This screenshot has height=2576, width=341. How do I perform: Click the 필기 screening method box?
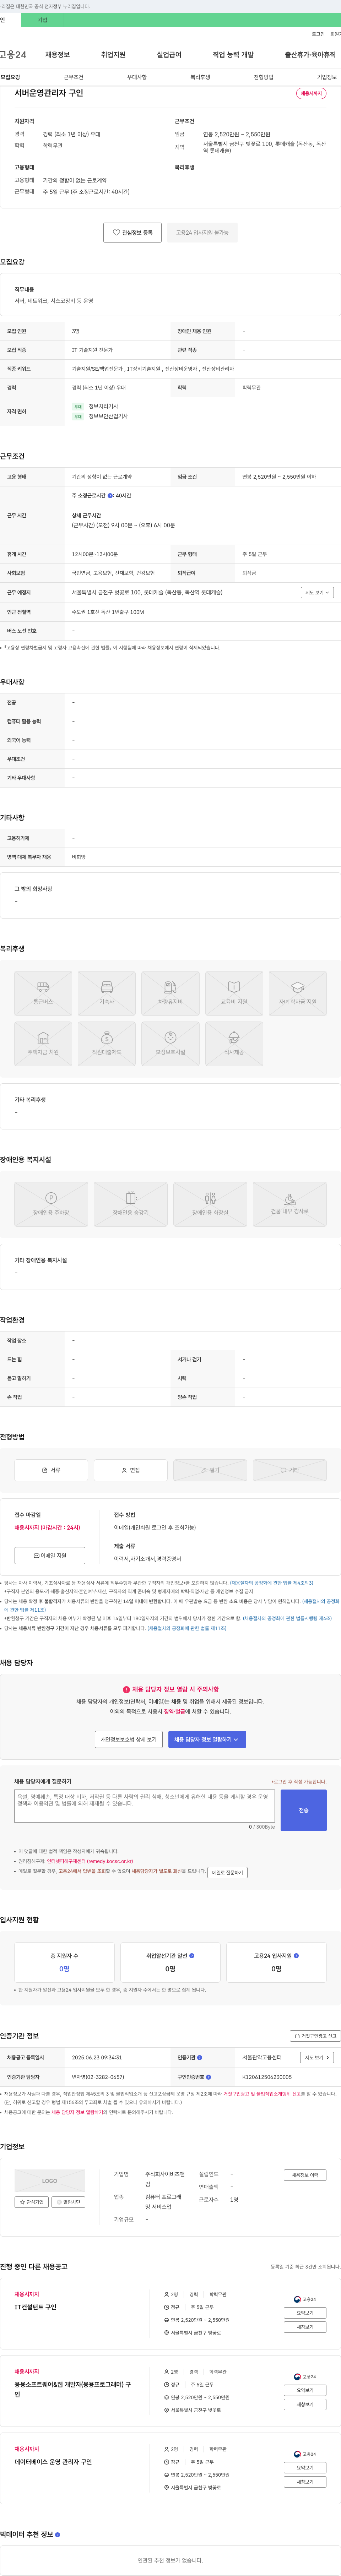pos(210,1470)
